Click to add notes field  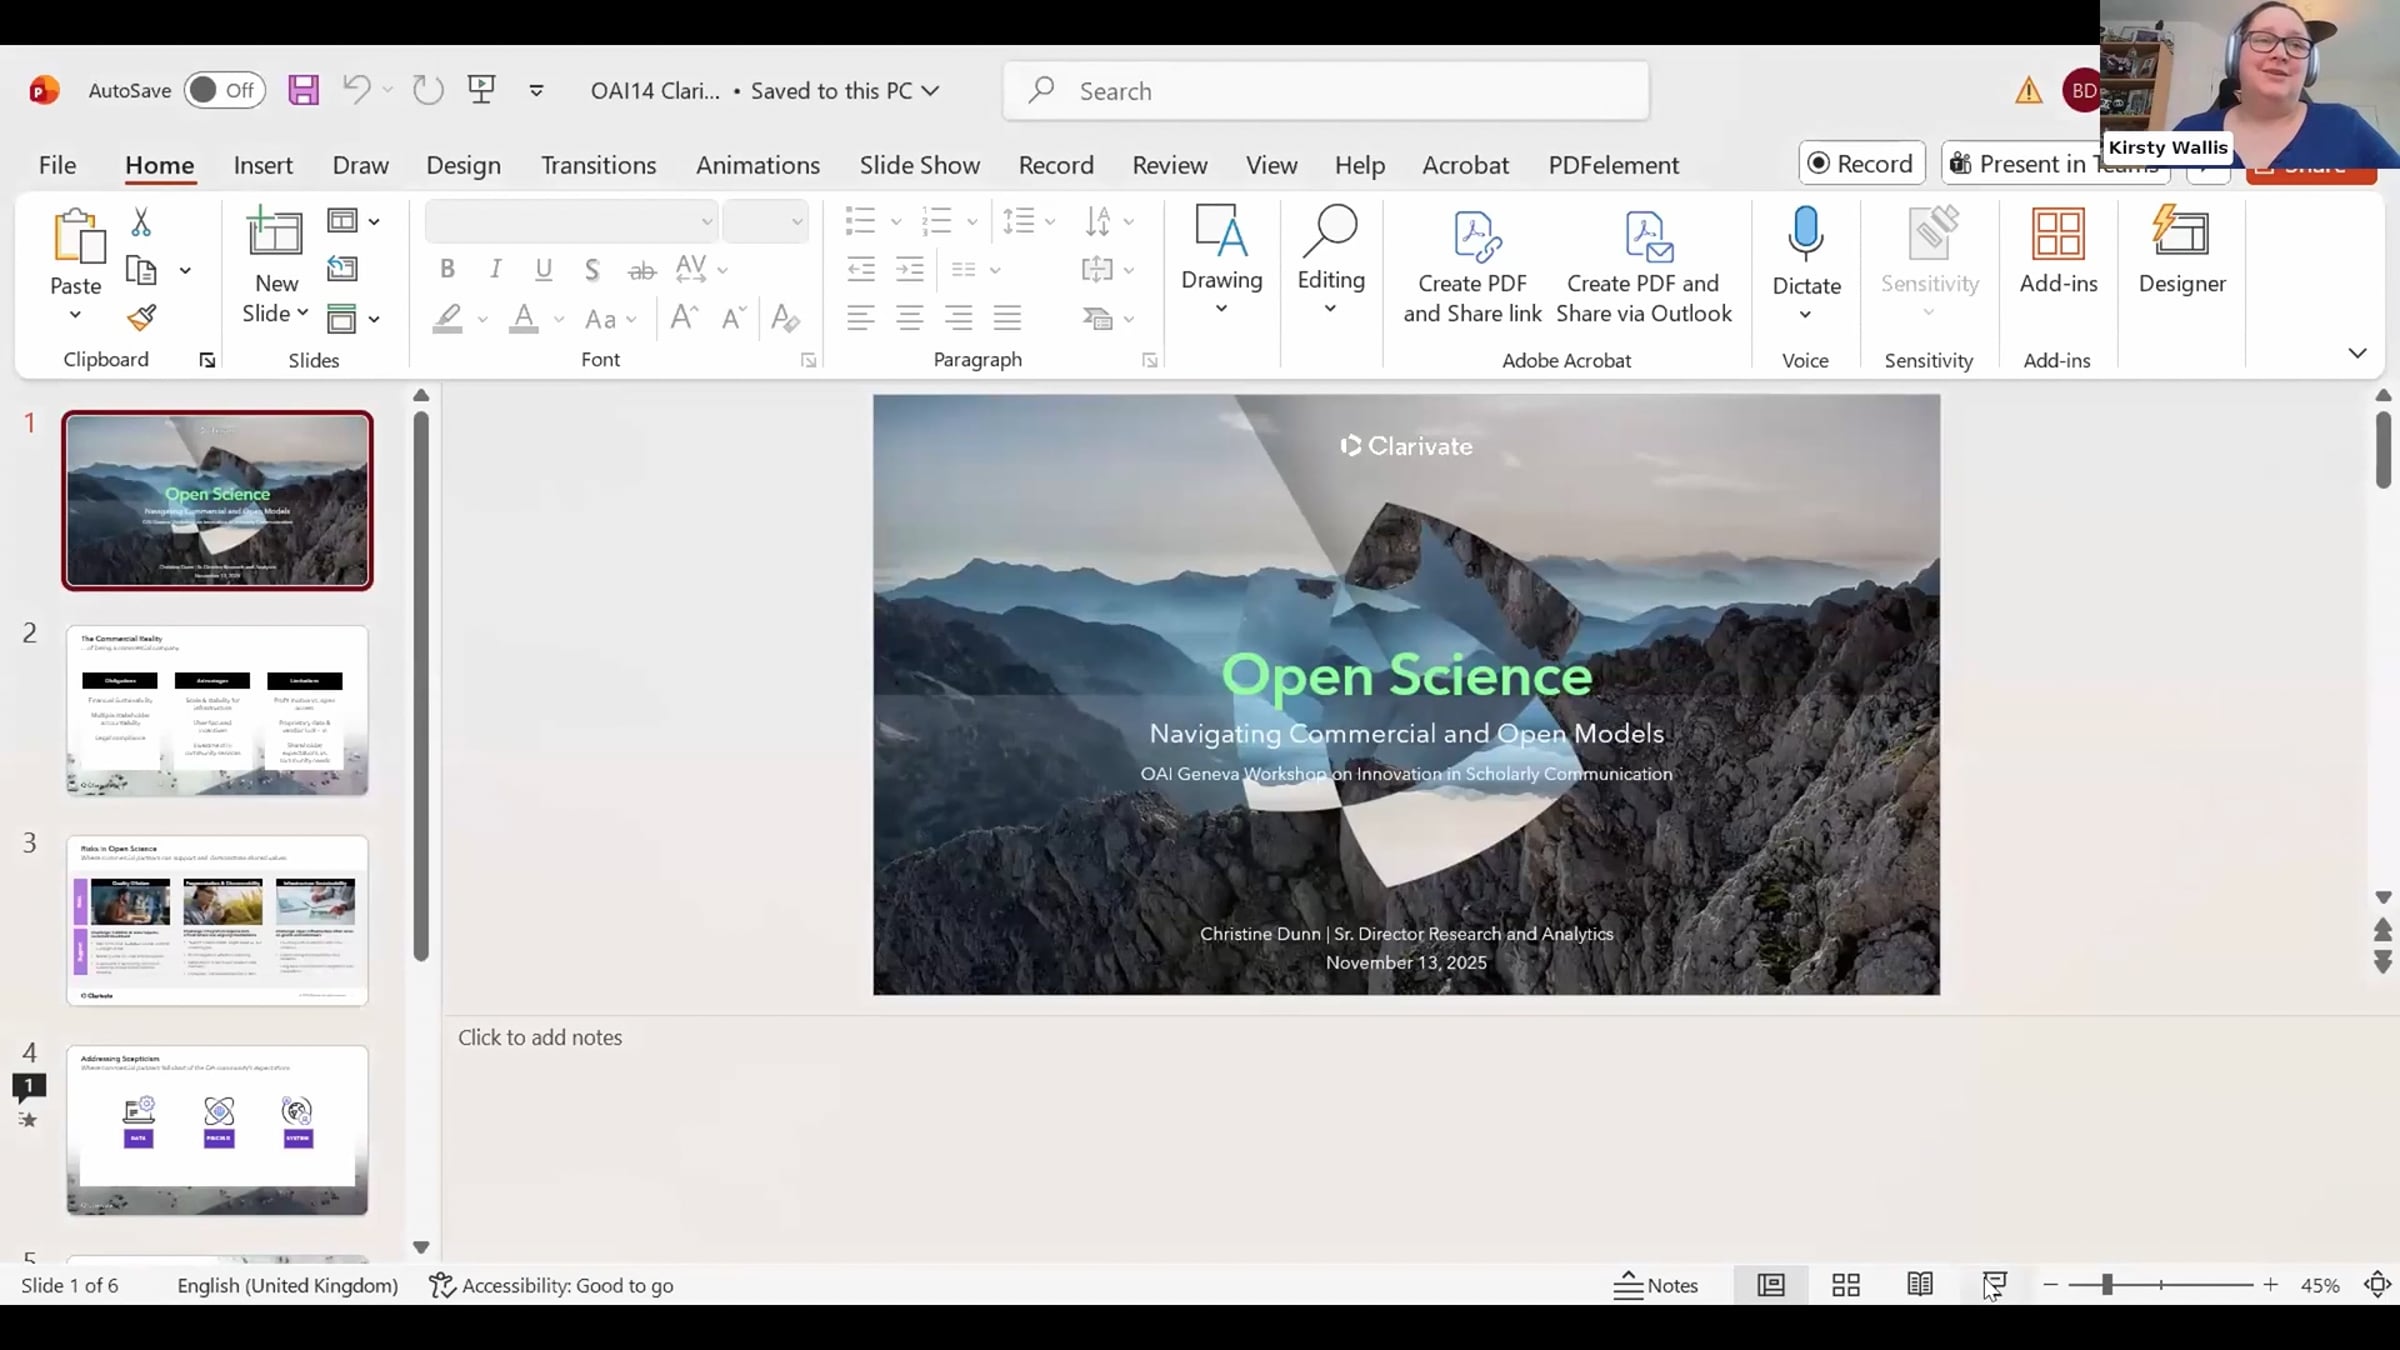(x=540, y=1038)
